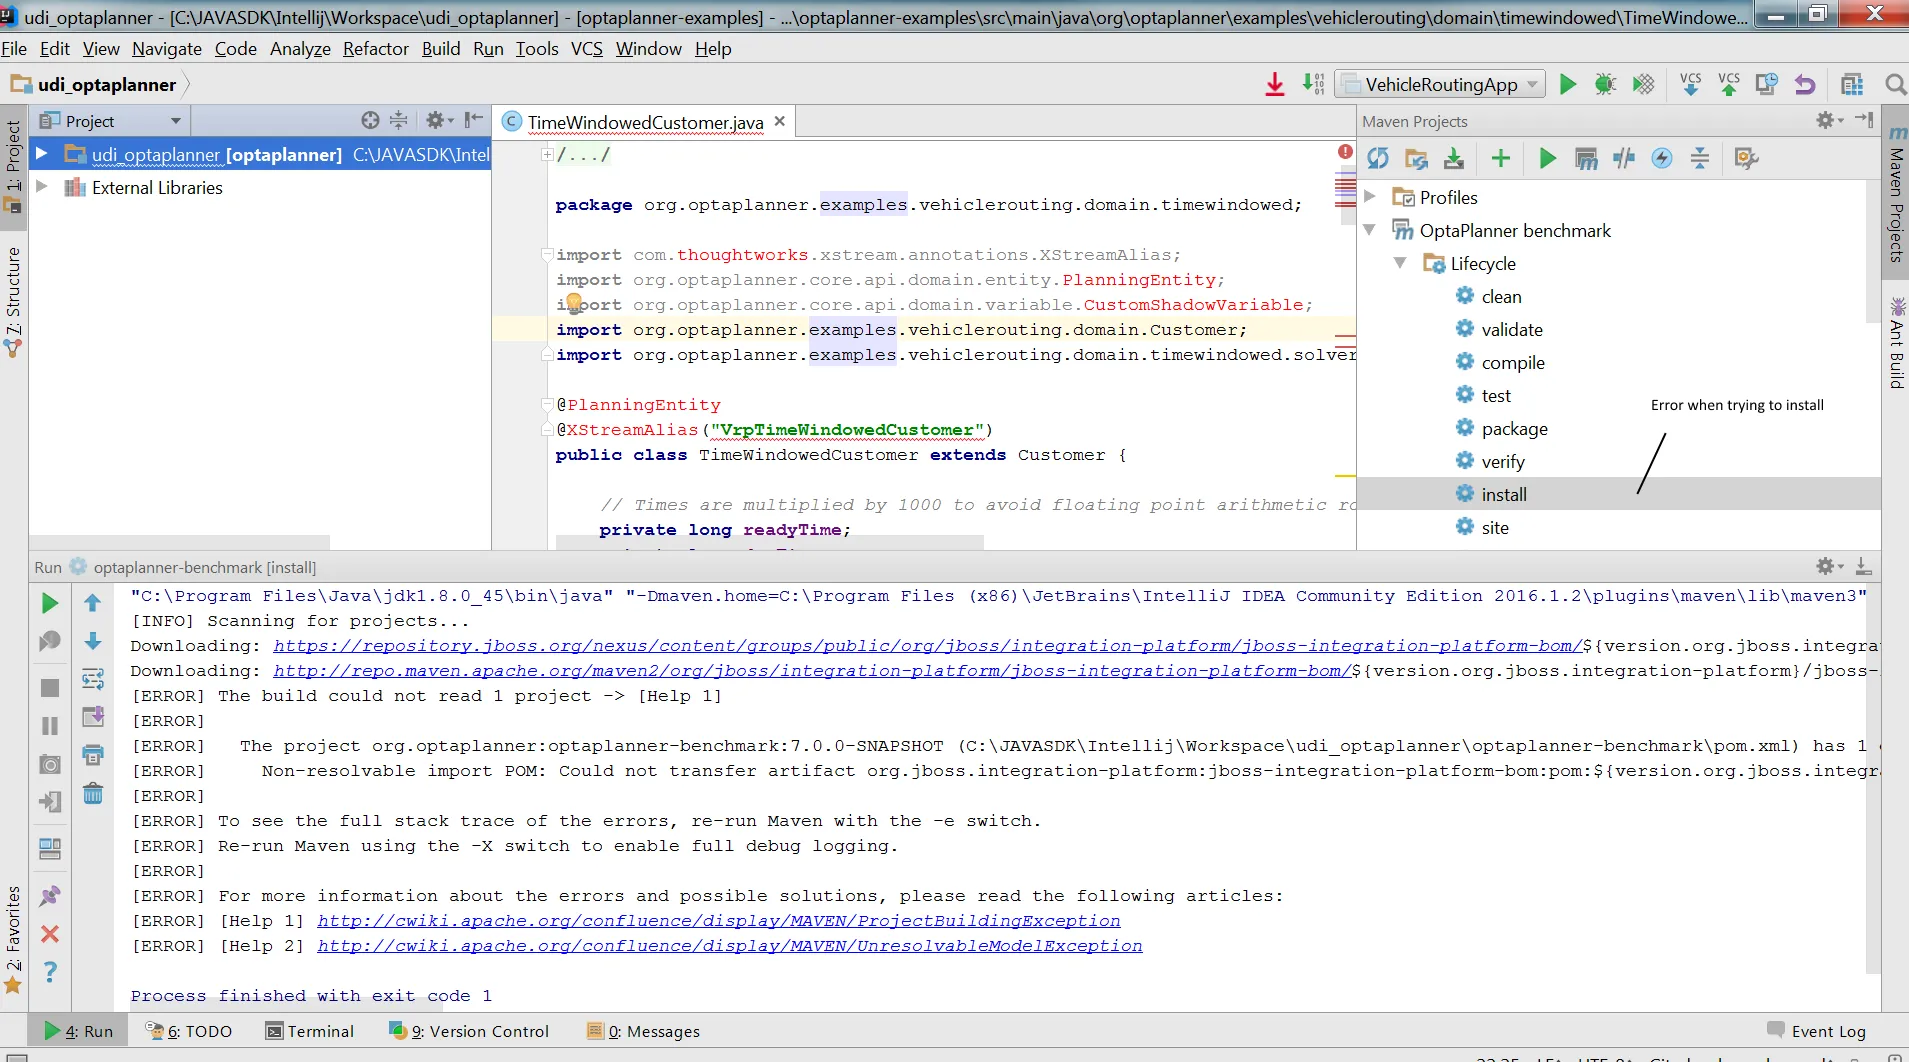Viewport: 1909px width, 1062px height.
Task: Toggle scroll to end of console output
Action: (x=93, y=717)
